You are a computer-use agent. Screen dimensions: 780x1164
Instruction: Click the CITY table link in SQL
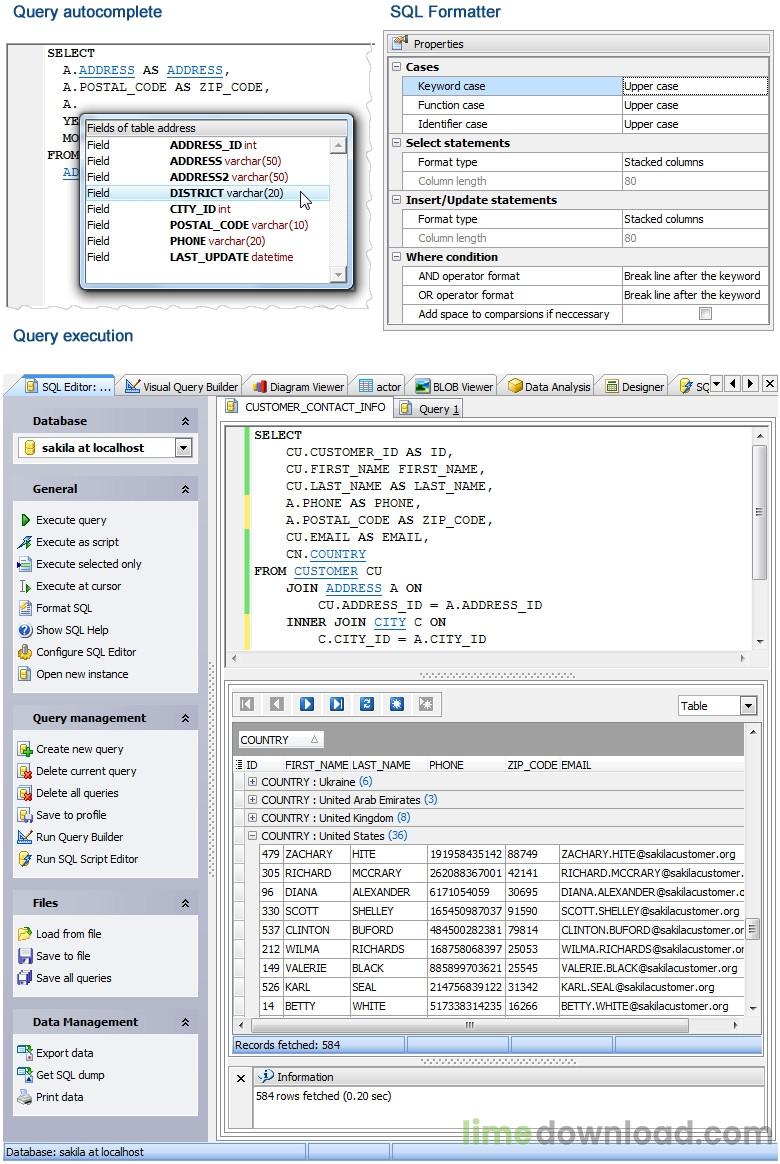point(390,622)
